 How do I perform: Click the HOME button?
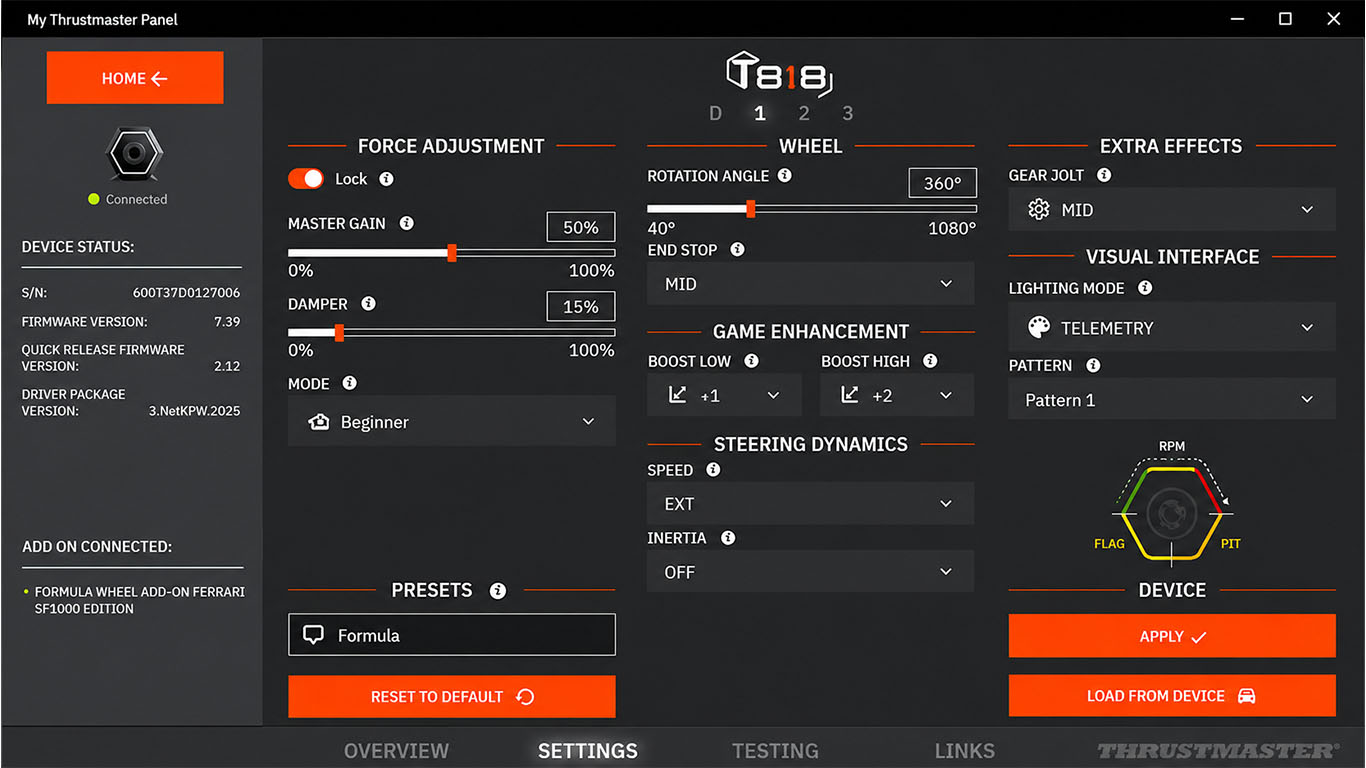click(x=135, y=78)
